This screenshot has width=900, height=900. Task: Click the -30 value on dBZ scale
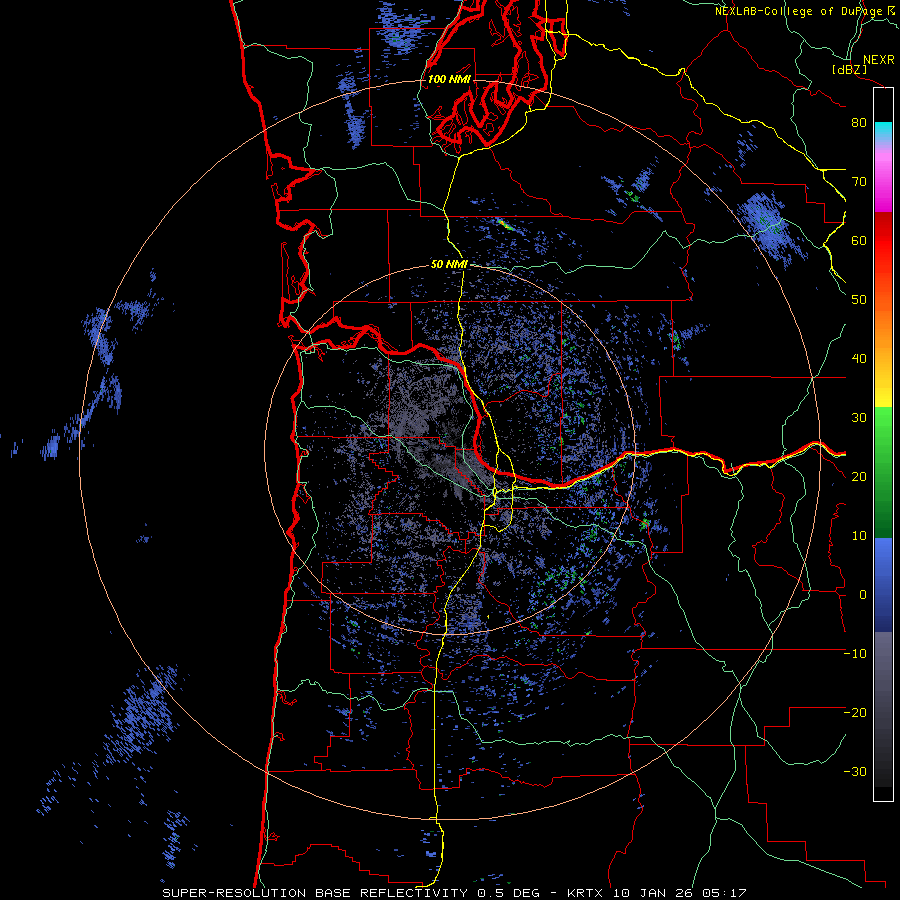pyautogui.click(x=855, y=772)
